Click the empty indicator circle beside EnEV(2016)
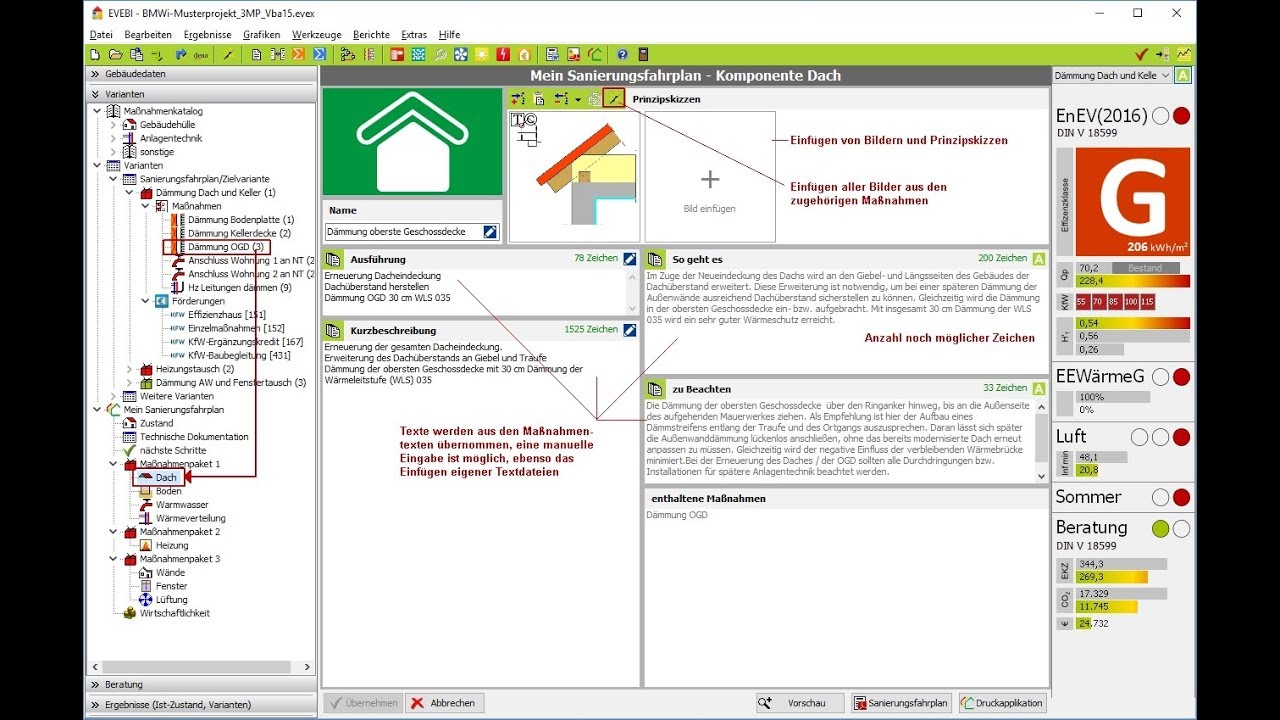The image size is (1280, 720). [1160, 116]
